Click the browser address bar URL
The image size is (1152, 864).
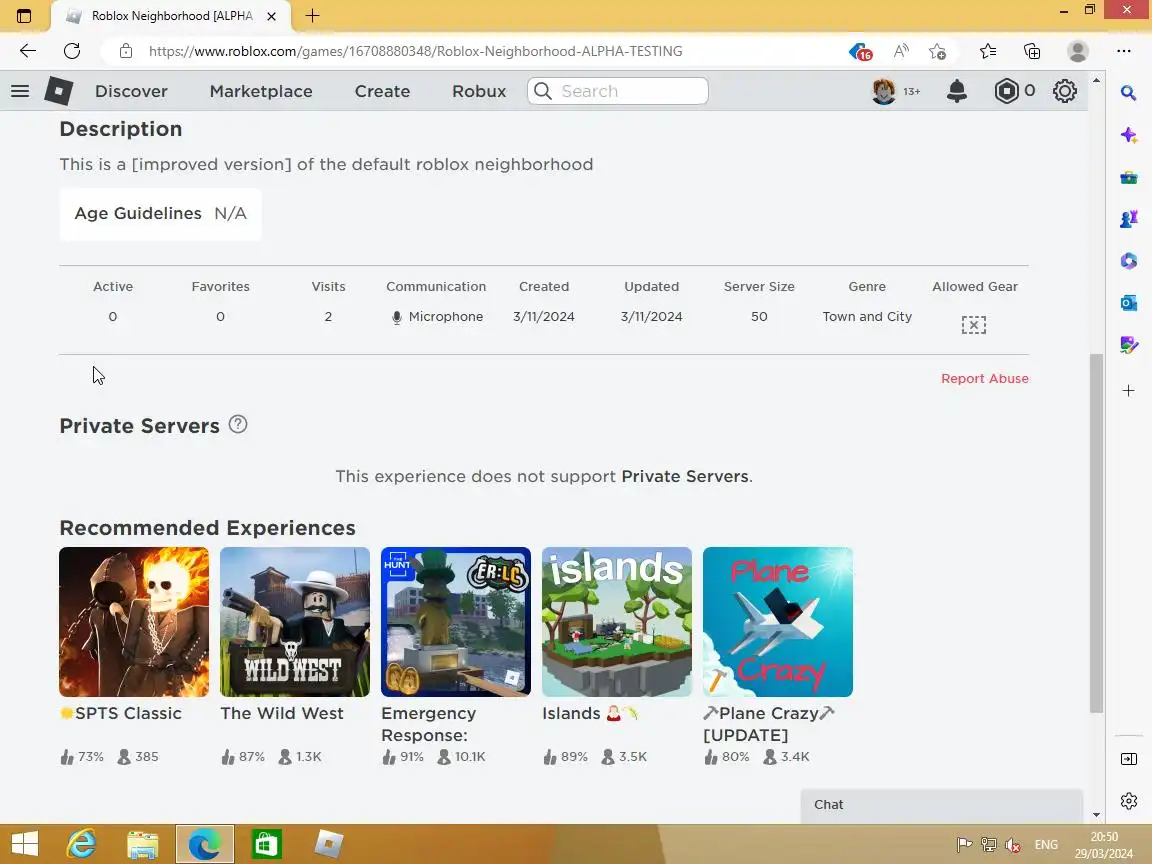tap(415, 51)
